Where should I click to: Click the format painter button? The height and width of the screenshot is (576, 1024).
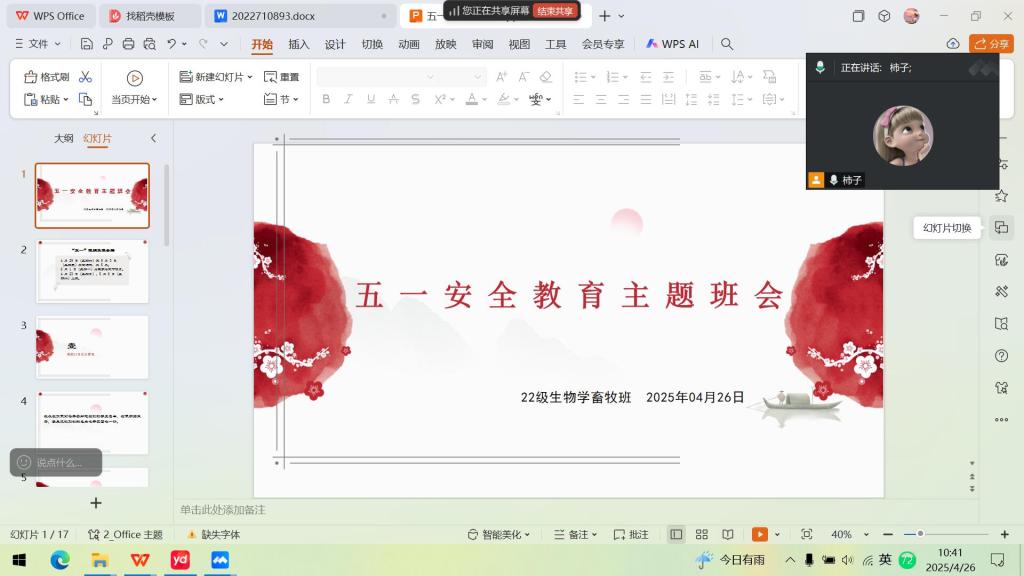pyautogui.click(x=46, y=77)
